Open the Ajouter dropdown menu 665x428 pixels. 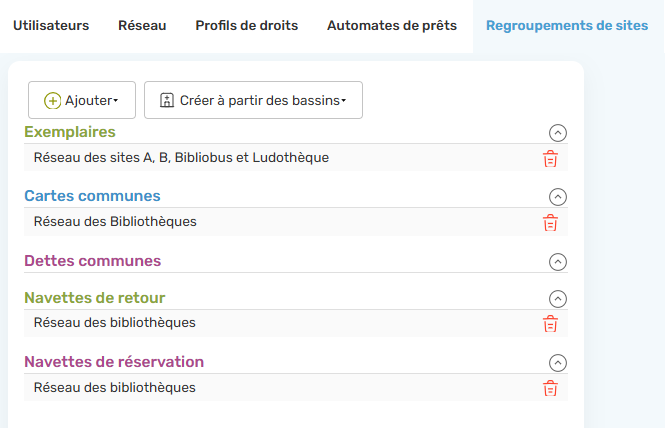[82, 100]
